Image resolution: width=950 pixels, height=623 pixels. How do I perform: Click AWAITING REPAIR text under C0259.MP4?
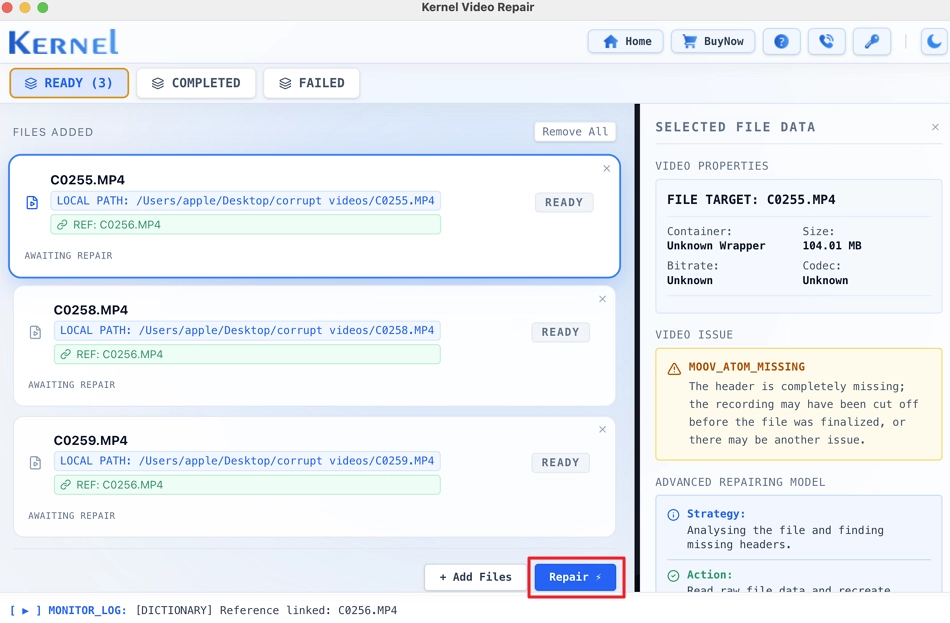coord(71,516)
